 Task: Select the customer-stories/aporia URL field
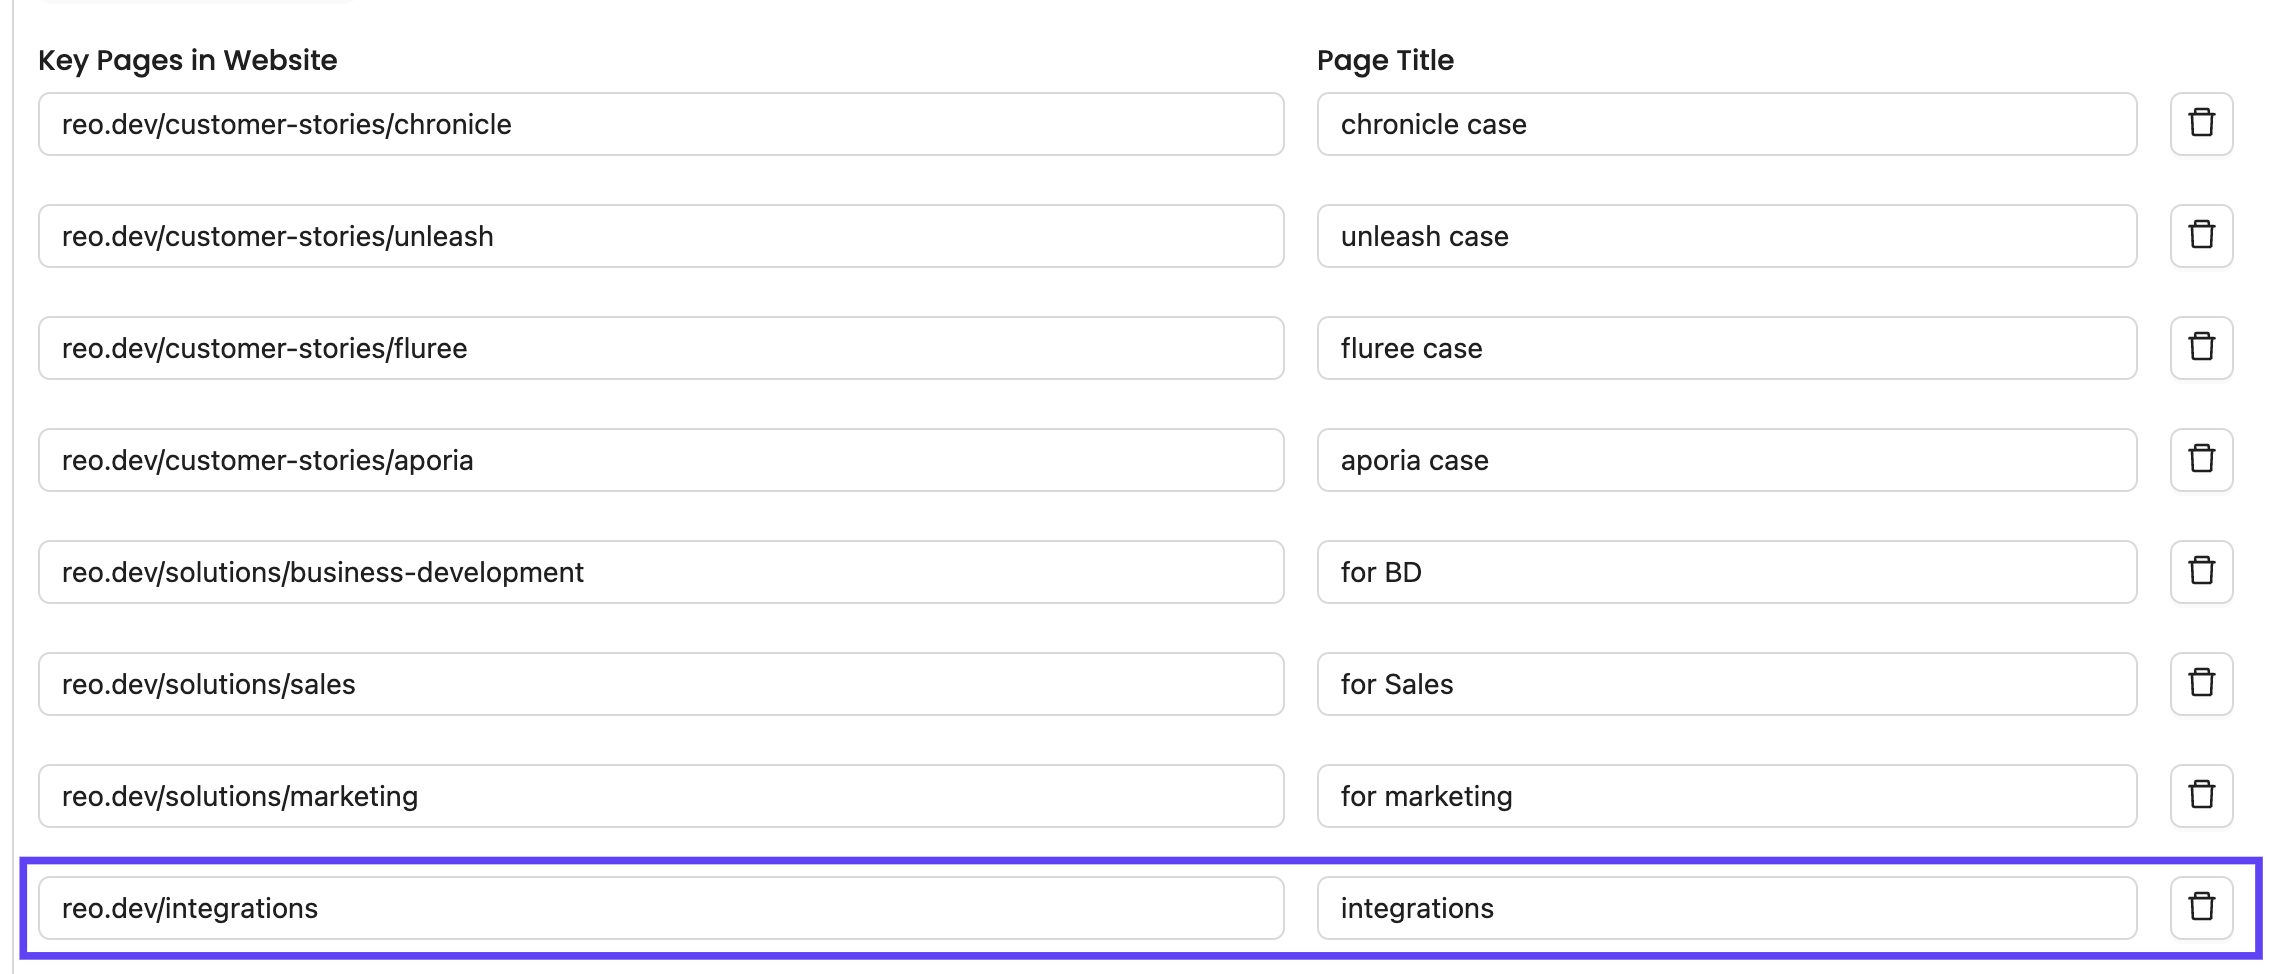point(660,460)
